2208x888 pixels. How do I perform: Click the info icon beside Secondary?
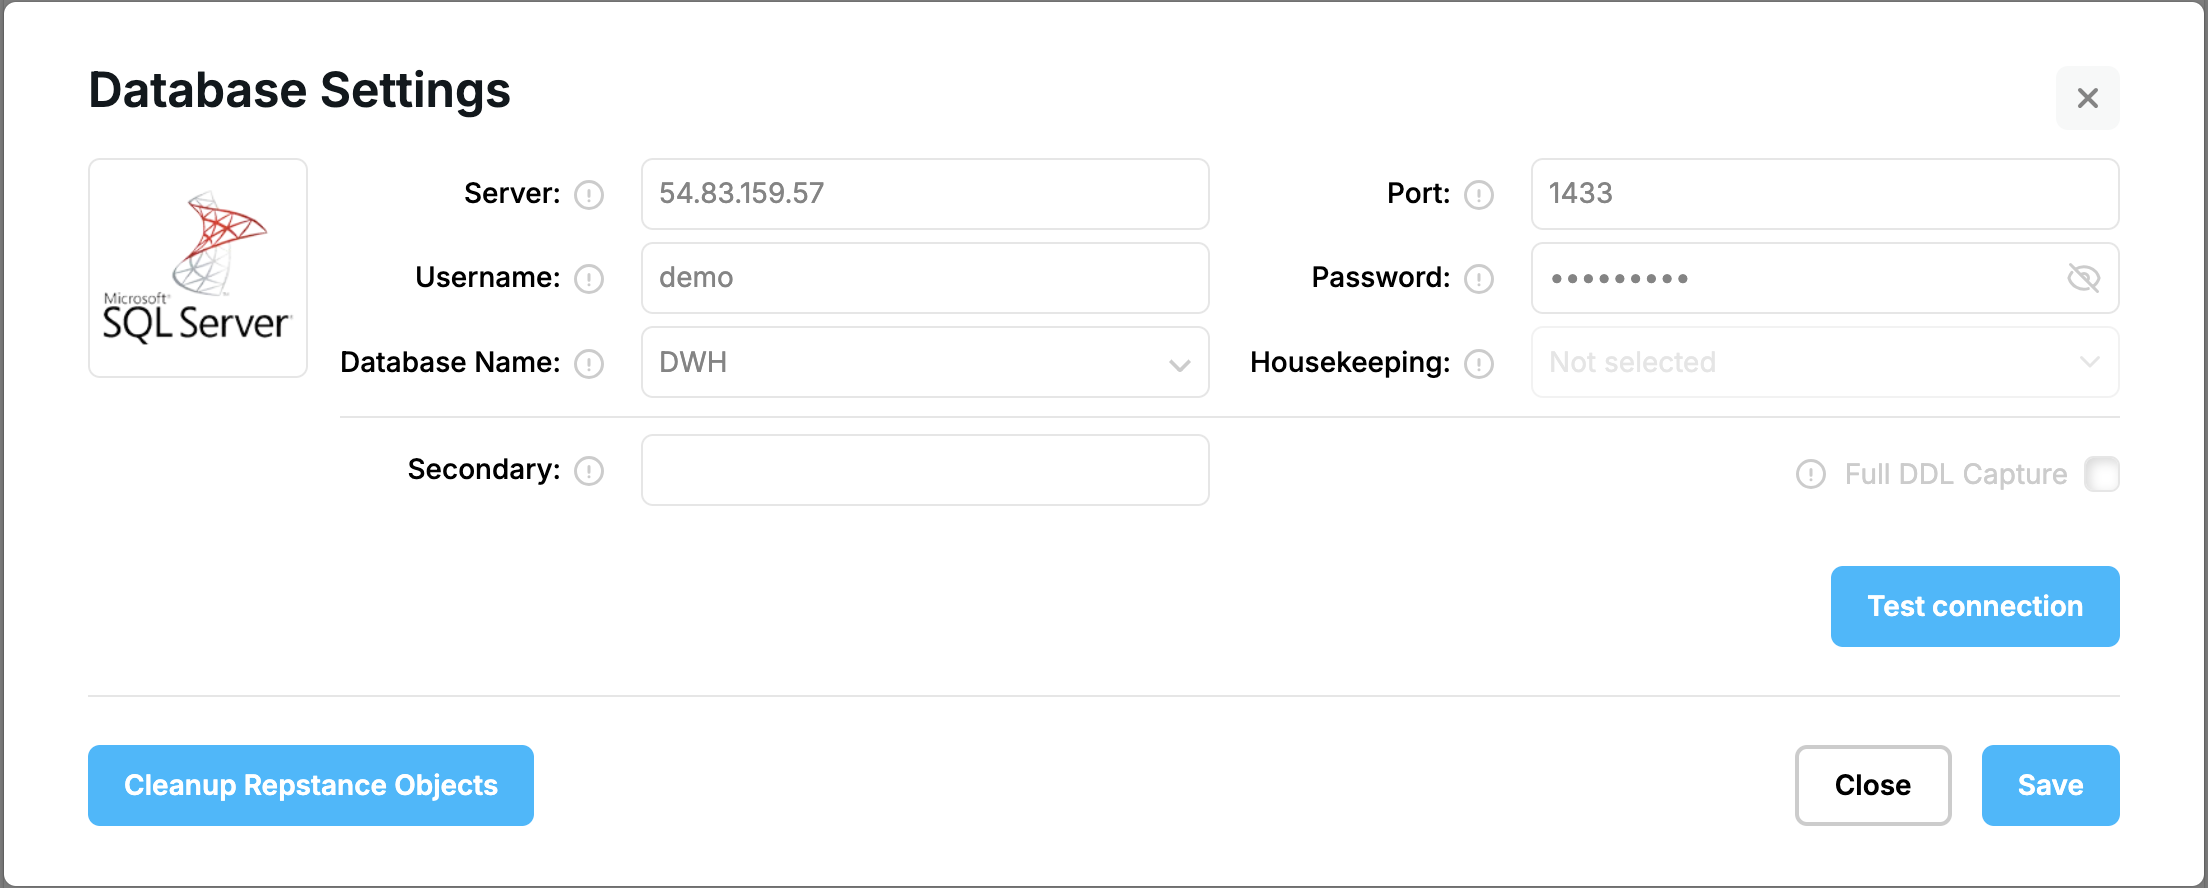pyautogui.click(x=589, y=470)
